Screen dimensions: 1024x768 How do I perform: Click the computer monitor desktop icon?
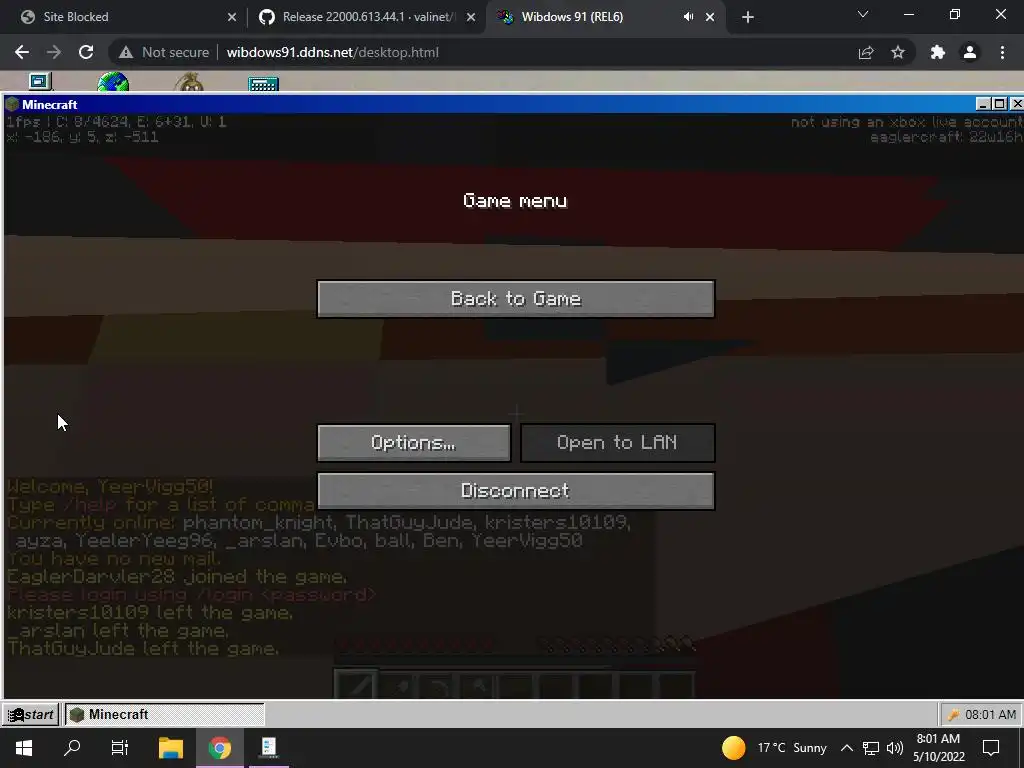pyautogui.click(x=40, y=81)
